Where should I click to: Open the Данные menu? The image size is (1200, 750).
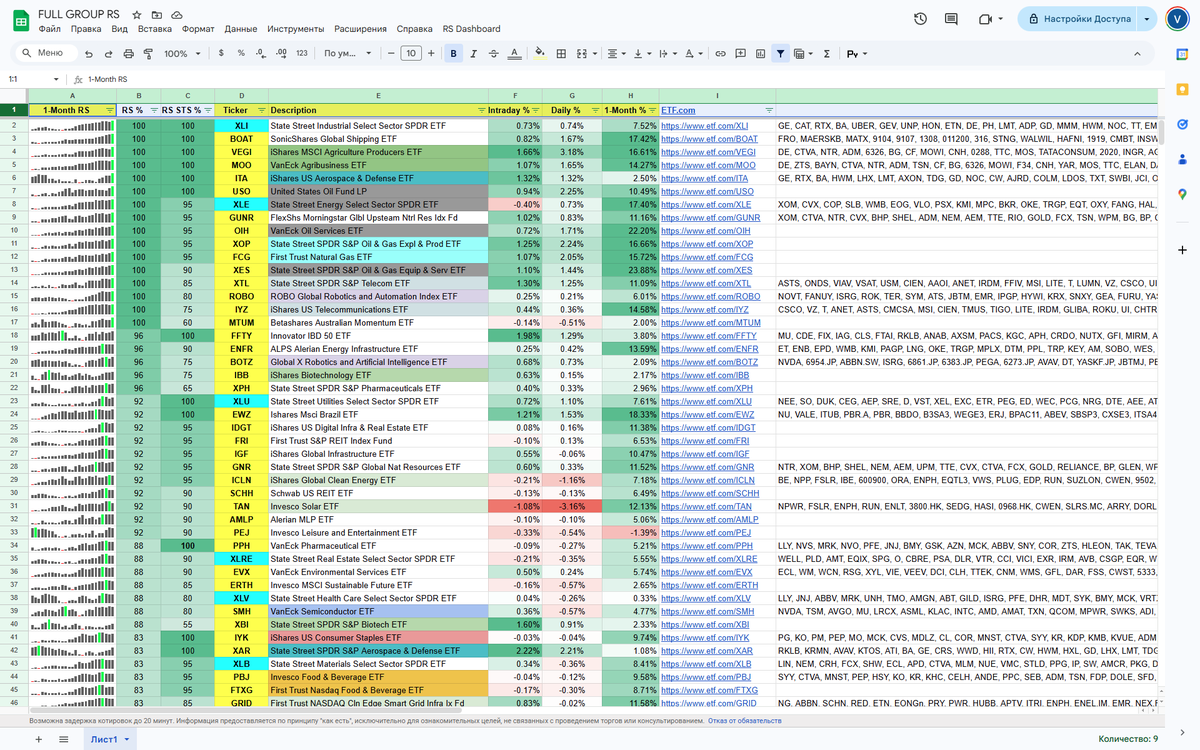coord(241,29)
